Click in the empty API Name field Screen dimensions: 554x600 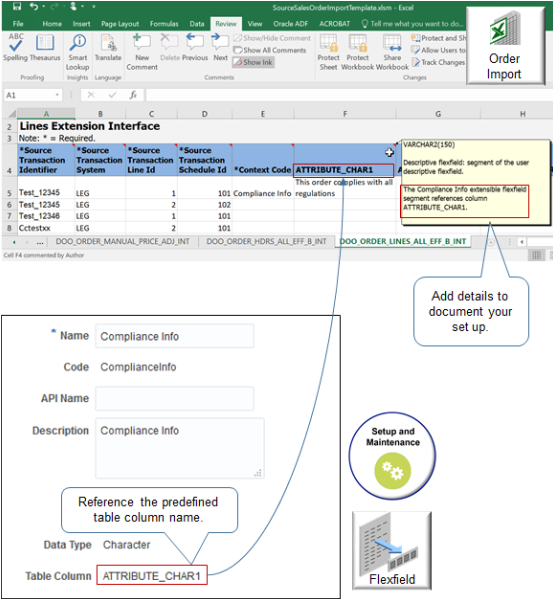[174, 398]
